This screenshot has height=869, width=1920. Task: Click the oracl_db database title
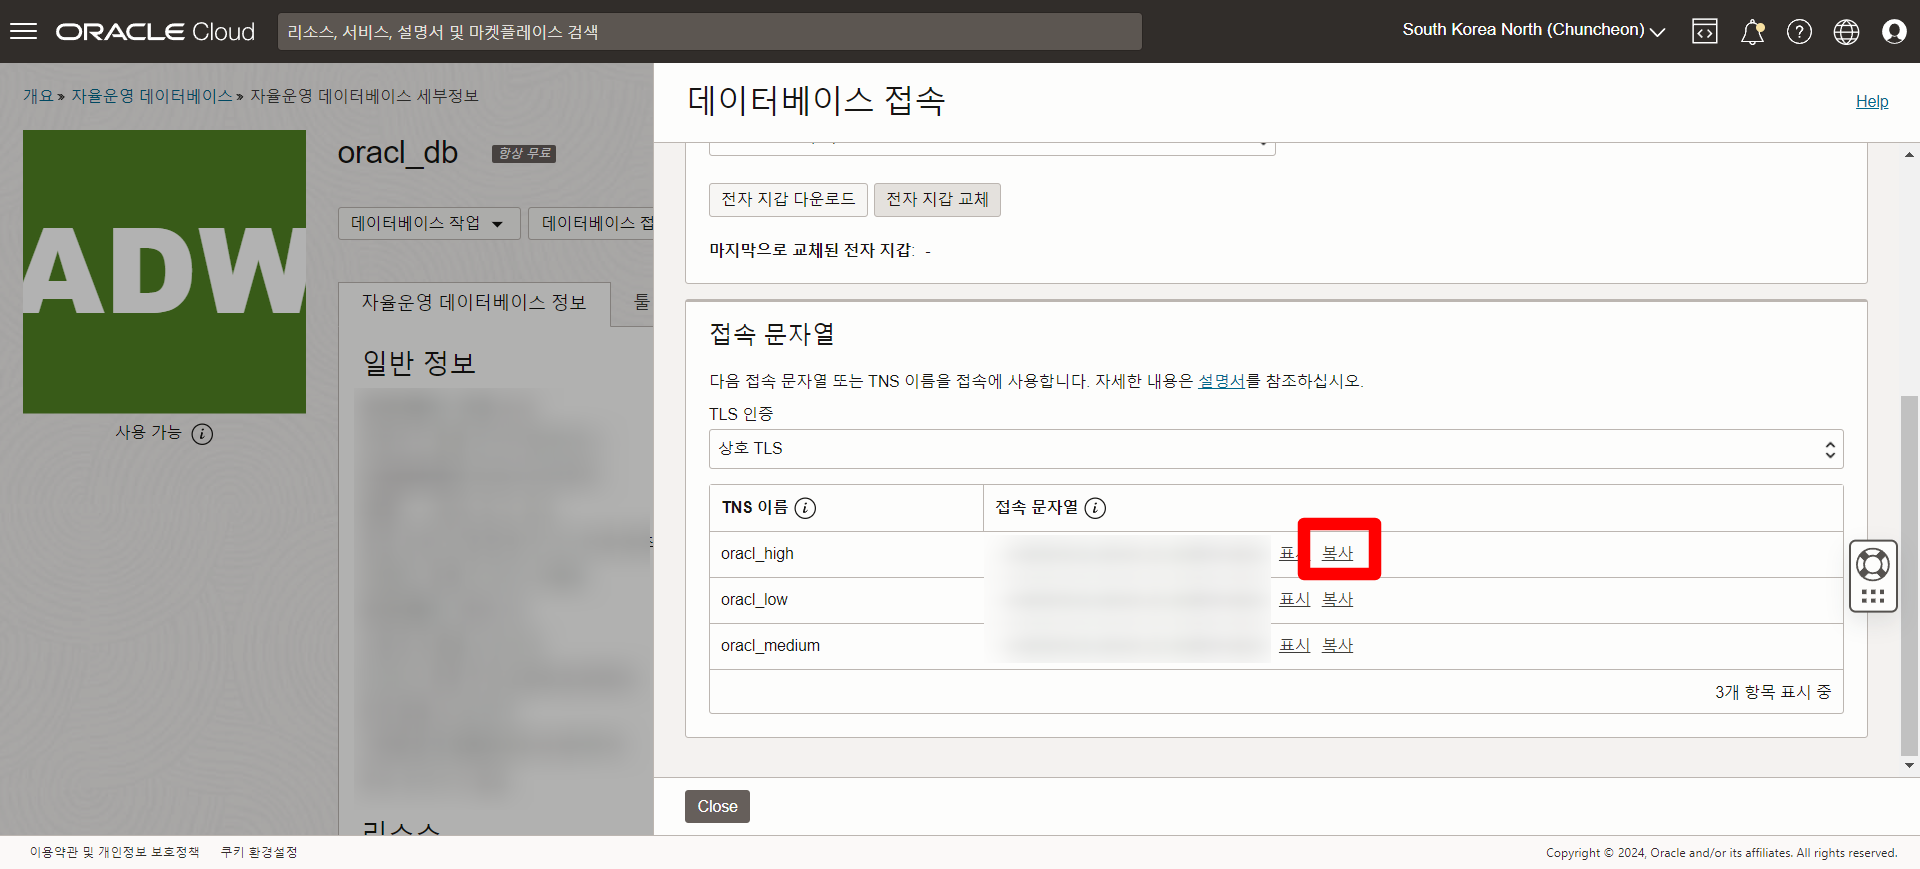coord(397,152)
